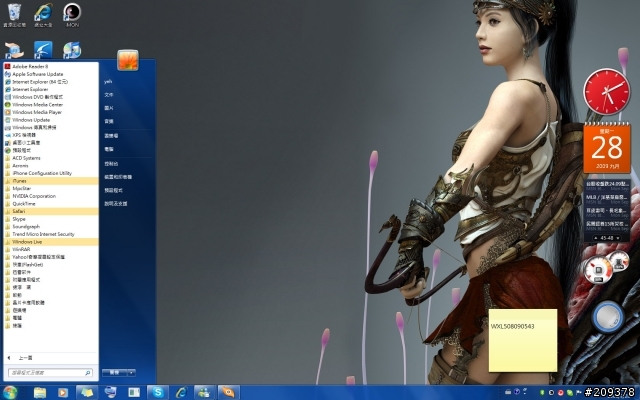Click the sticky note with WXL508090543
The height and width of the screenshot is (400, 640).
point(523,340)
